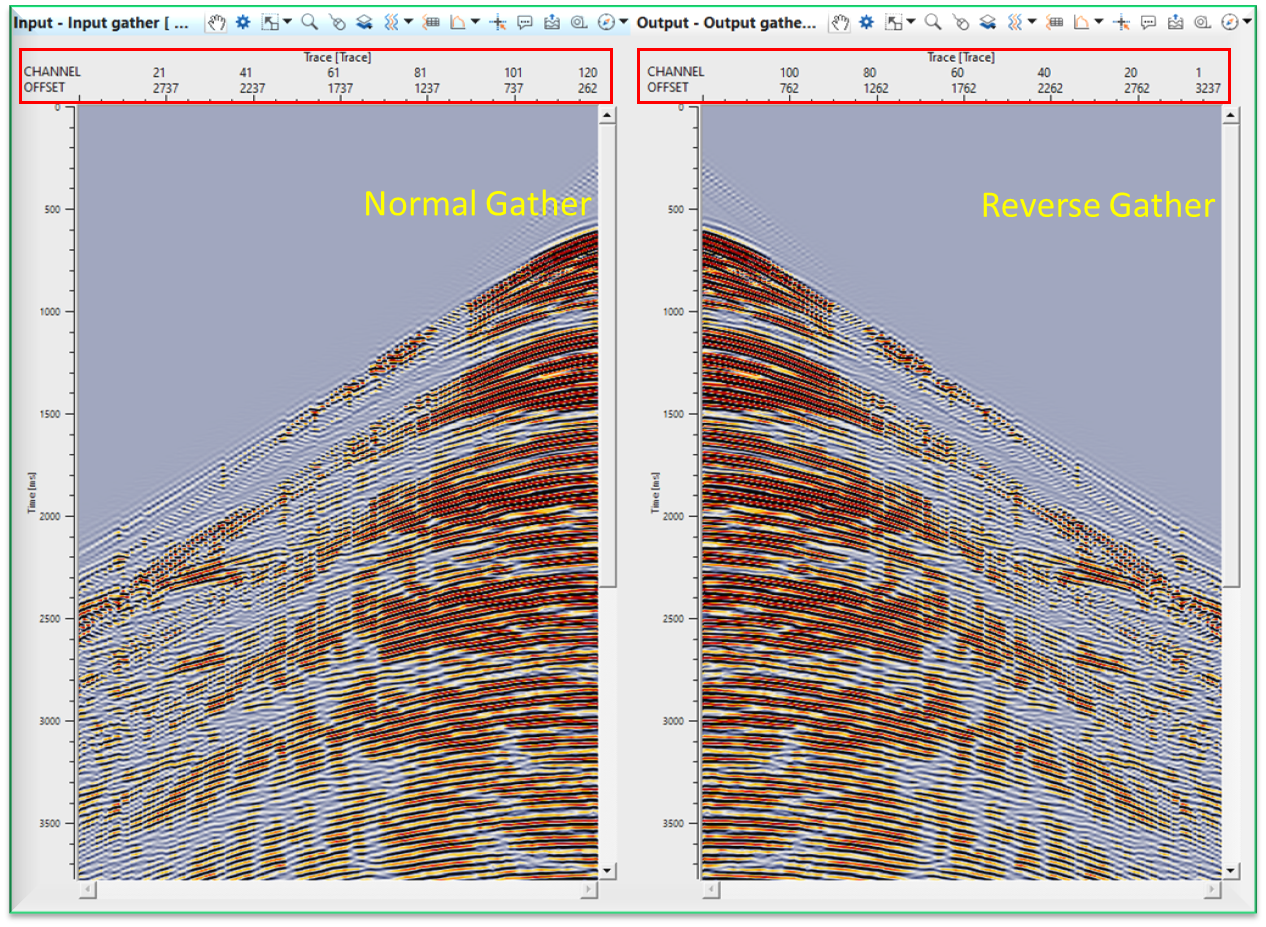Click comment bubble icon in Output gather toolbar
The image size is (1266, 927).
[x=1149, y=21]
